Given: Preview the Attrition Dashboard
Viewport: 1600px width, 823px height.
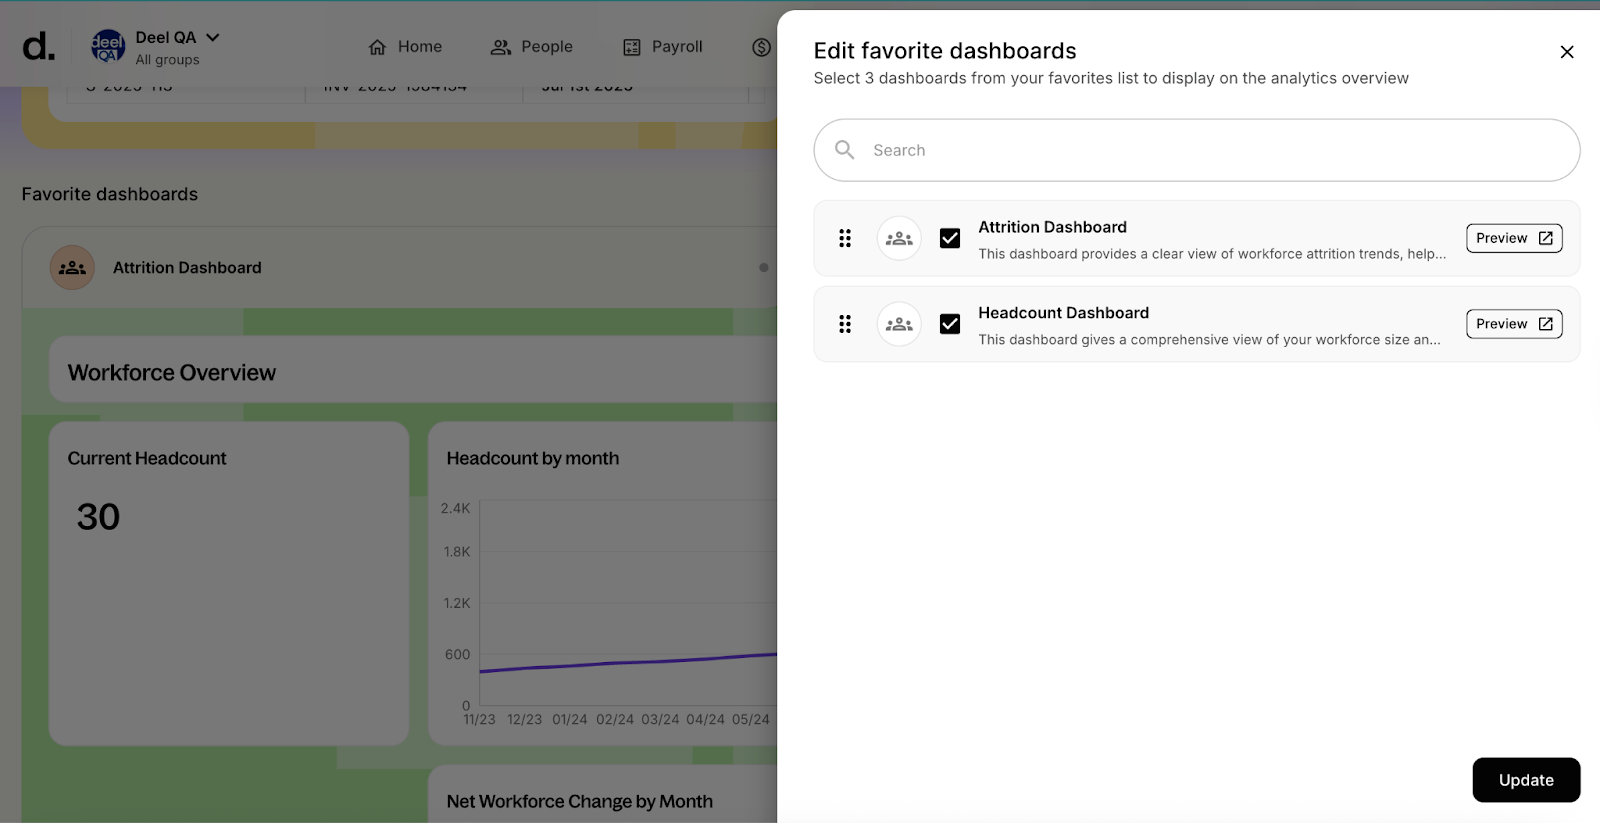Looking at the screenshot, I should tap(1513, 238).
